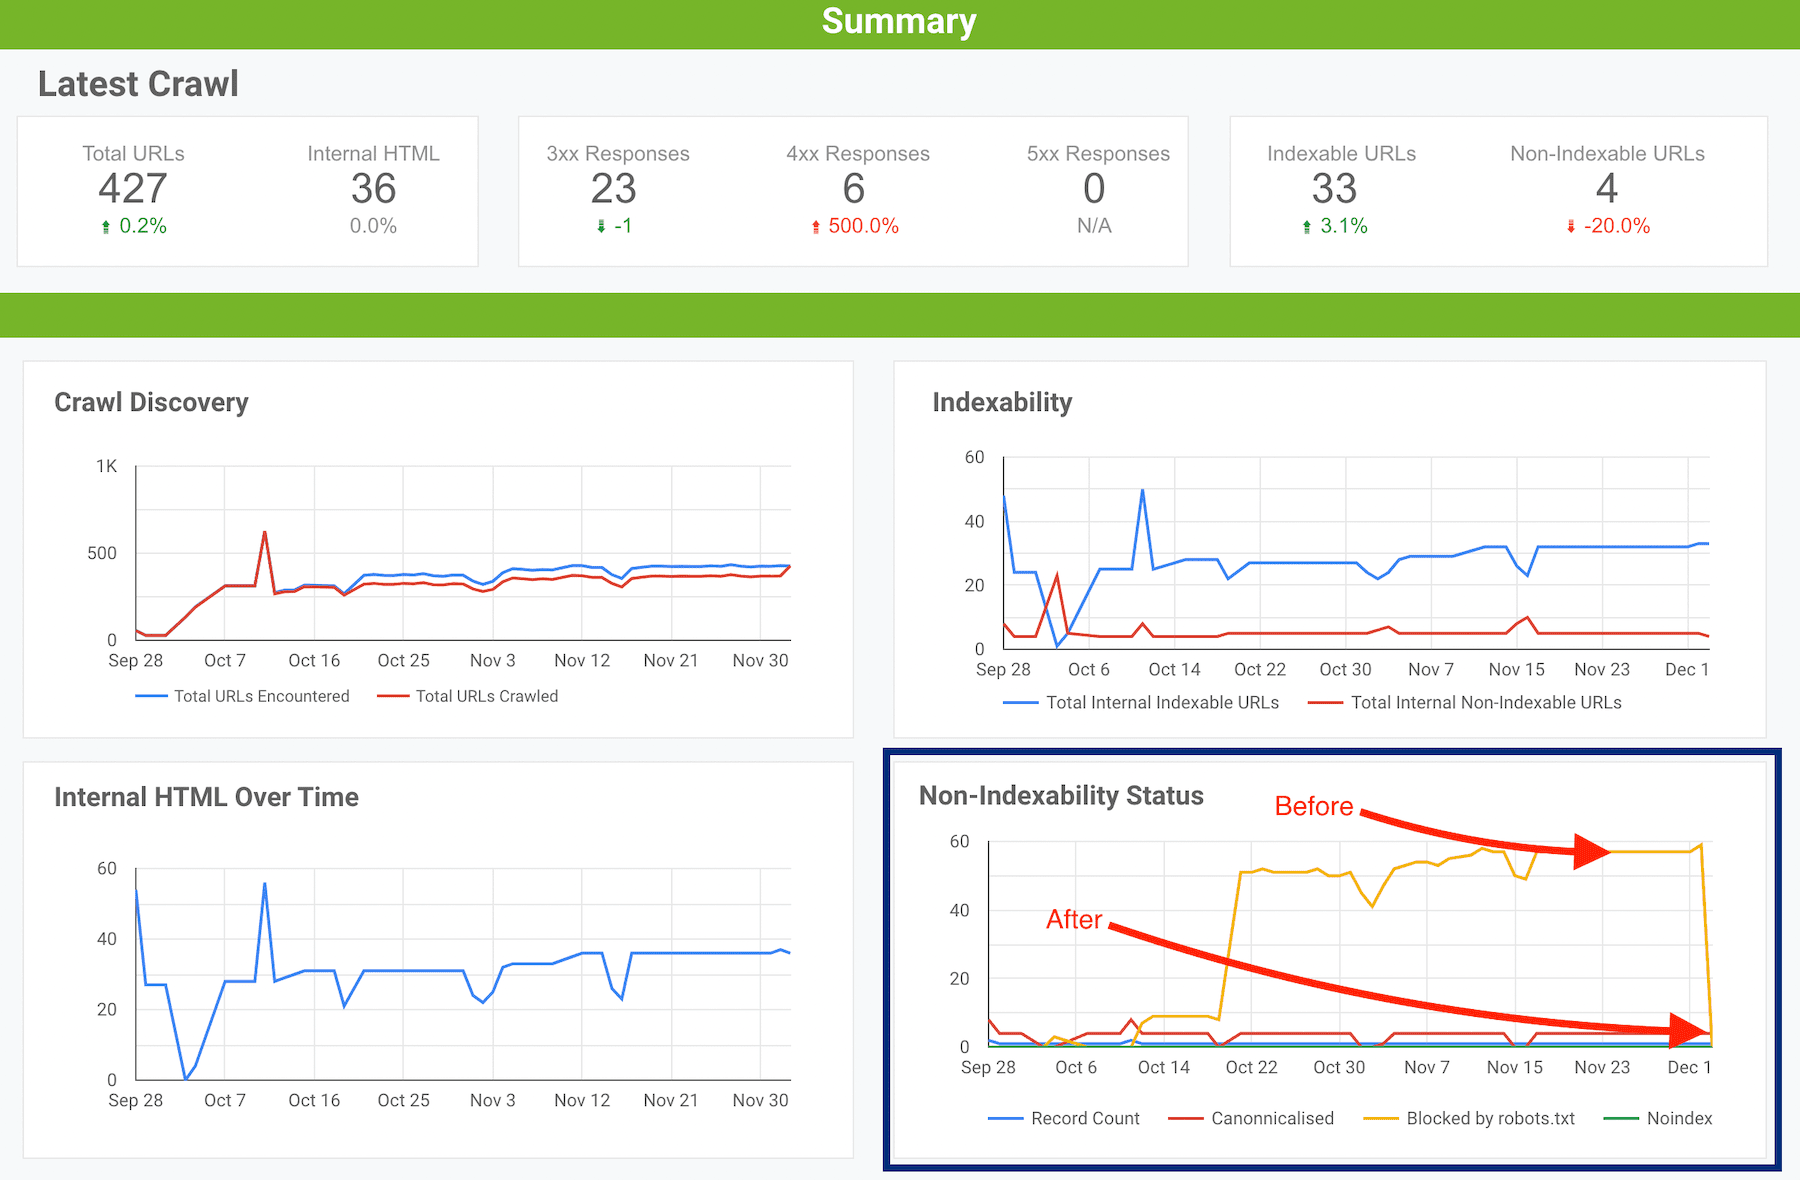The image size is (1800, 1180).
Task: Click the green up arrow beside 3.1%
Action: point(1307,227)
